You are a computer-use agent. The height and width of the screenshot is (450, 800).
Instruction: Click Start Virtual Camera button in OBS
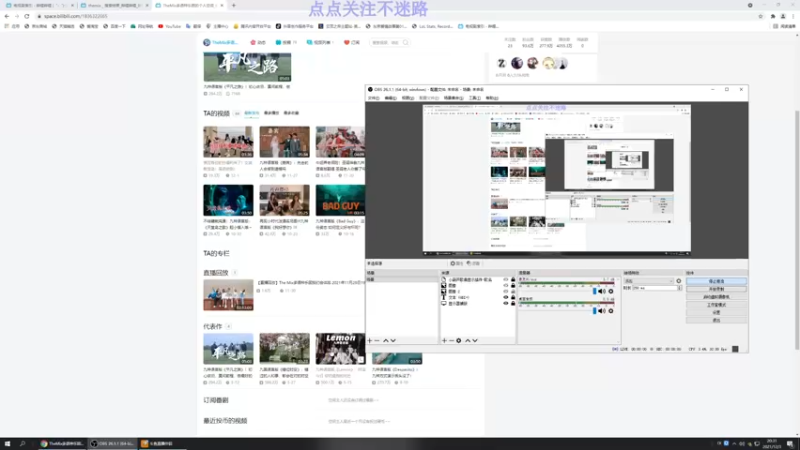pyautogui.click(x=716, y=297)
